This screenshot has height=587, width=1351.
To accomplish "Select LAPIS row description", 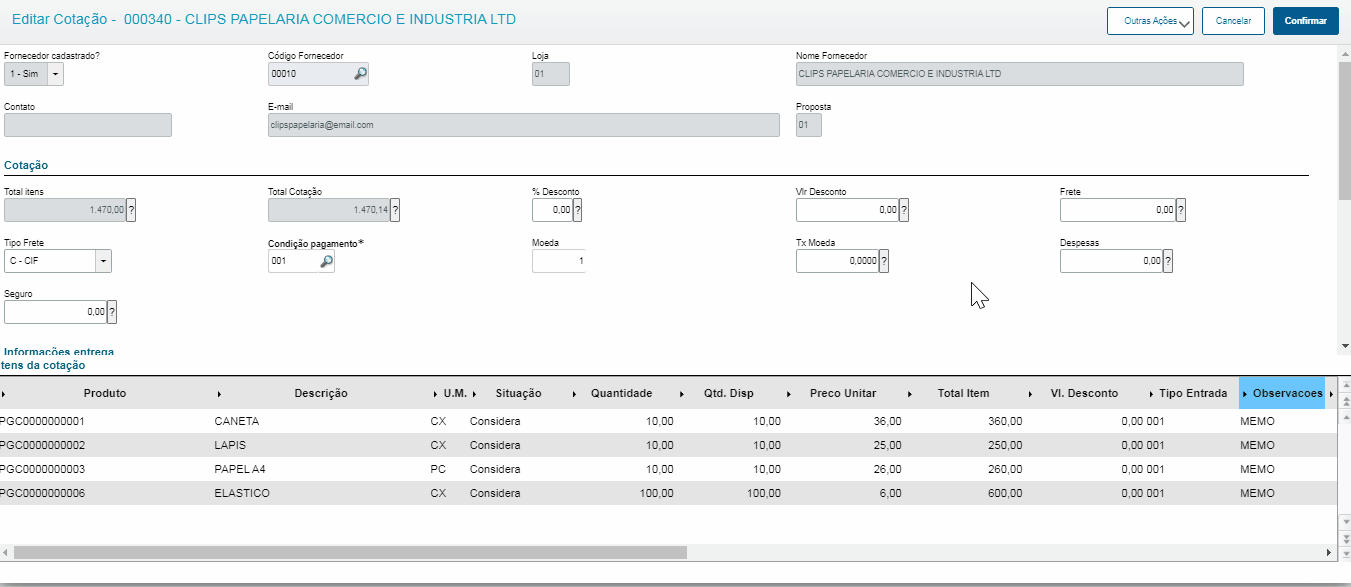I will (x=229, y=445).
